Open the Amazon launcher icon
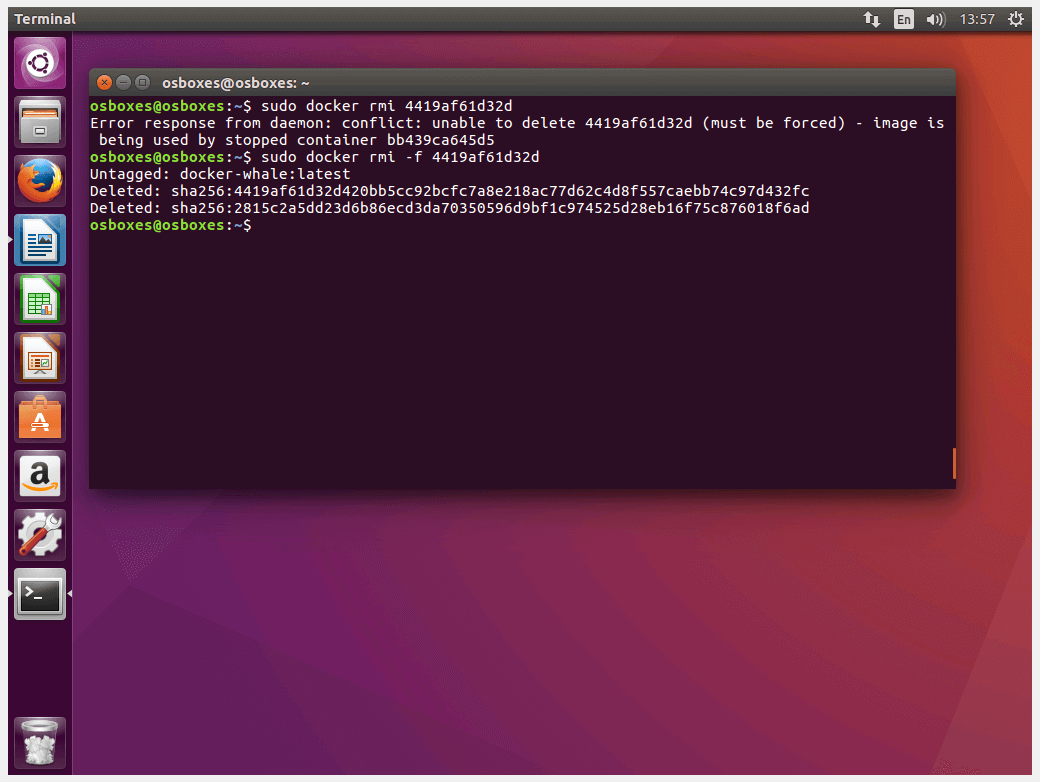Viewport: 1040px width, 782px height. (x=40, y=476)
